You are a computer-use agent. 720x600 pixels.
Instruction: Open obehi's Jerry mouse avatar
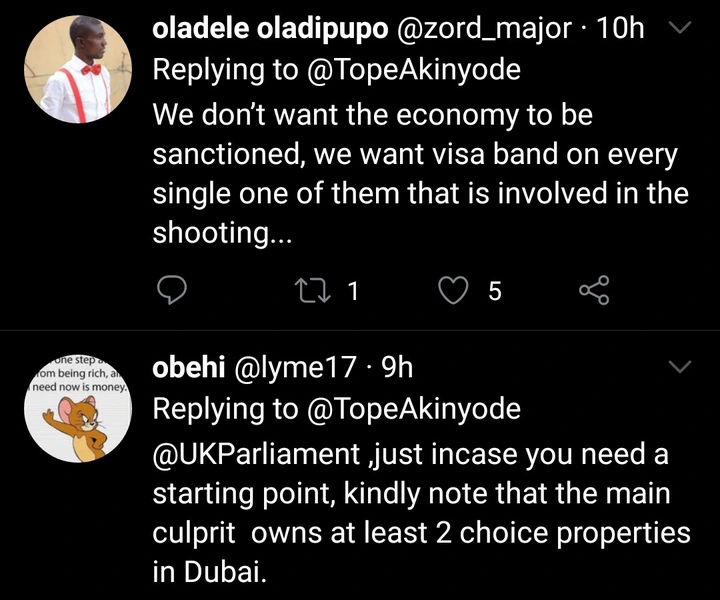(77, 408)
